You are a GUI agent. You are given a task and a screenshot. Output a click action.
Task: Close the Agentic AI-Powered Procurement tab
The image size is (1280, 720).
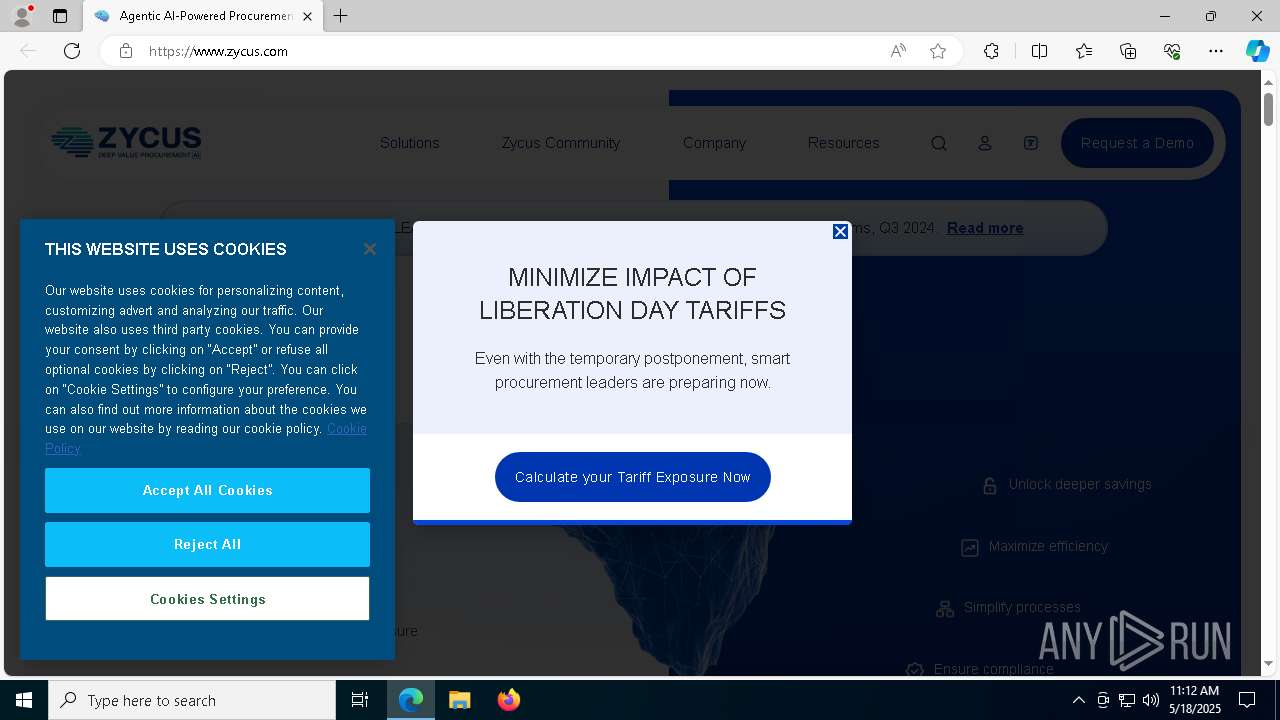pos(307,16)
